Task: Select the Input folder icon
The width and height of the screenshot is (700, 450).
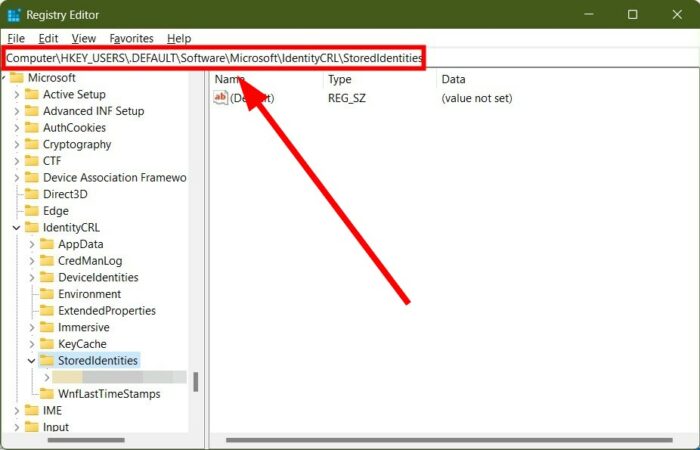Action: [x=32, y=427]
